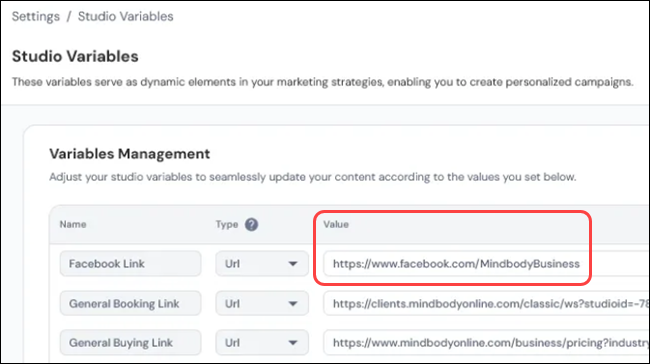
Task: Click the Name column header
Action: (x=73, y=224)
